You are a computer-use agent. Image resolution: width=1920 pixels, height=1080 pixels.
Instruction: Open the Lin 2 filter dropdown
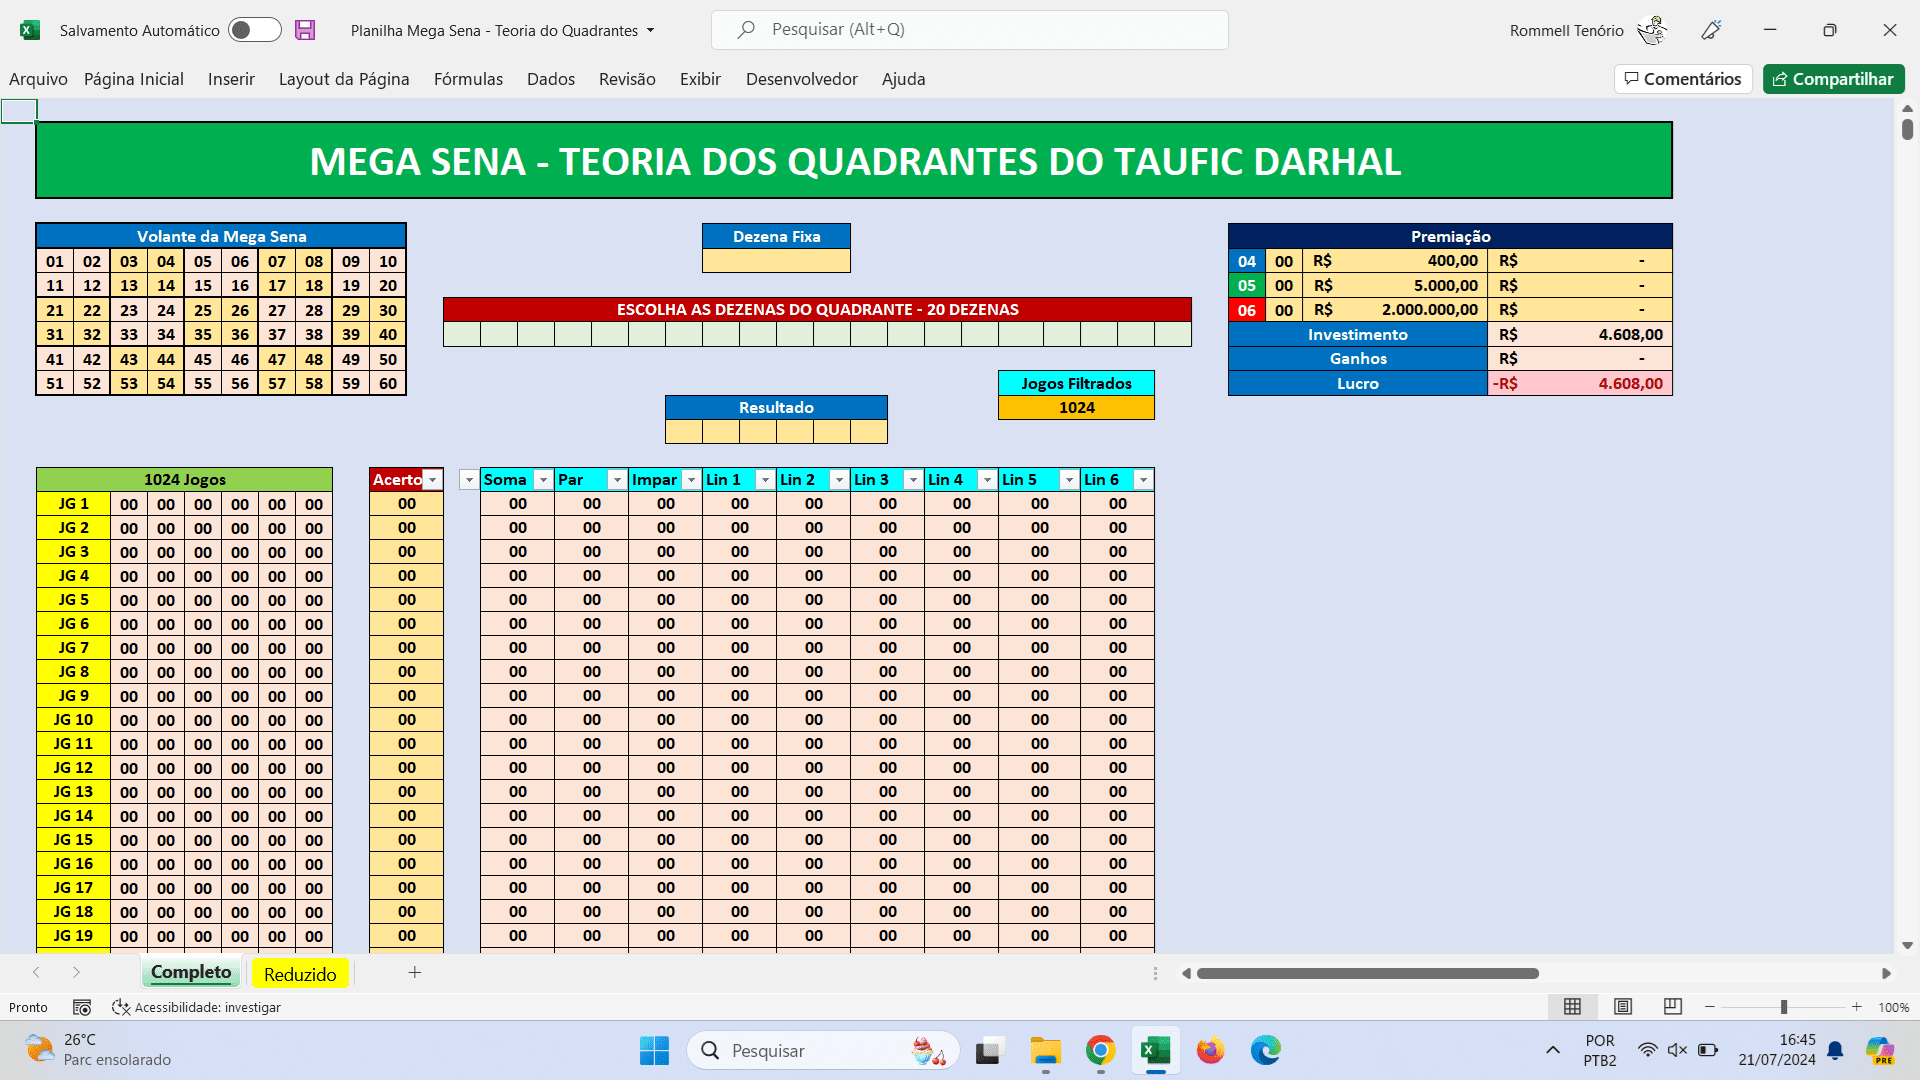point(839,480)
